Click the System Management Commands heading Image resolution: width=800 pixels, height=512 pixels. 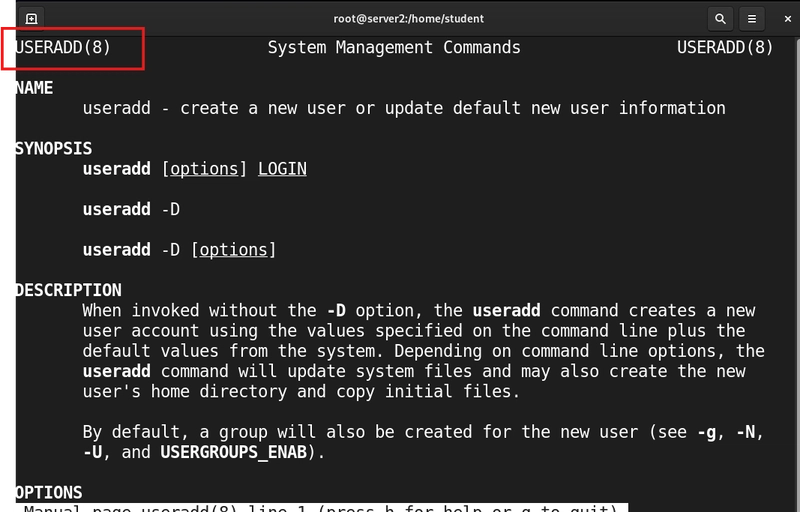[x=394, y=47]
